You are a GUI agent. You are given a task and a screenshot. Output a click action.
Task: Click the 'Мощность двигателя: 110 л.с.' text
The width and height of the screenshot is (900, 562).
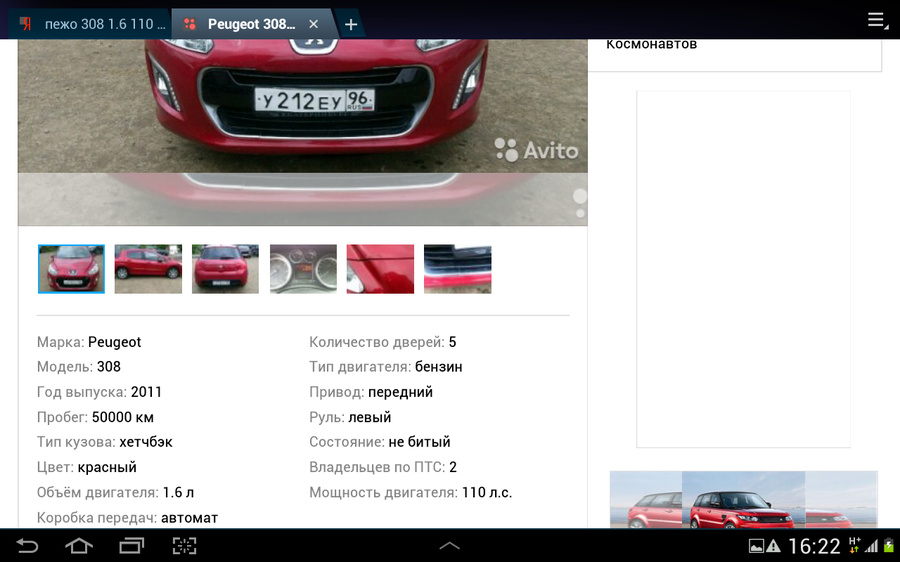click(410, 493)
